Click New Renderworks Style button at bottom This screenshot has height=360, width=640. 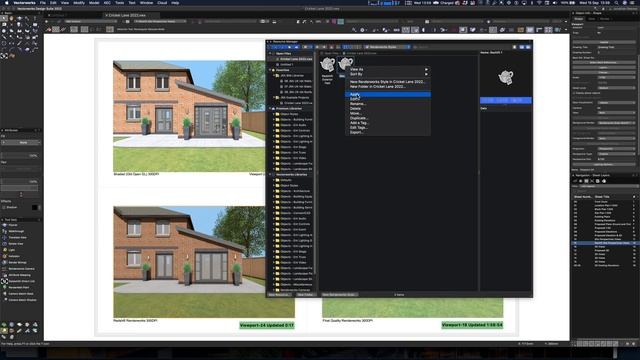coord(339,294)
